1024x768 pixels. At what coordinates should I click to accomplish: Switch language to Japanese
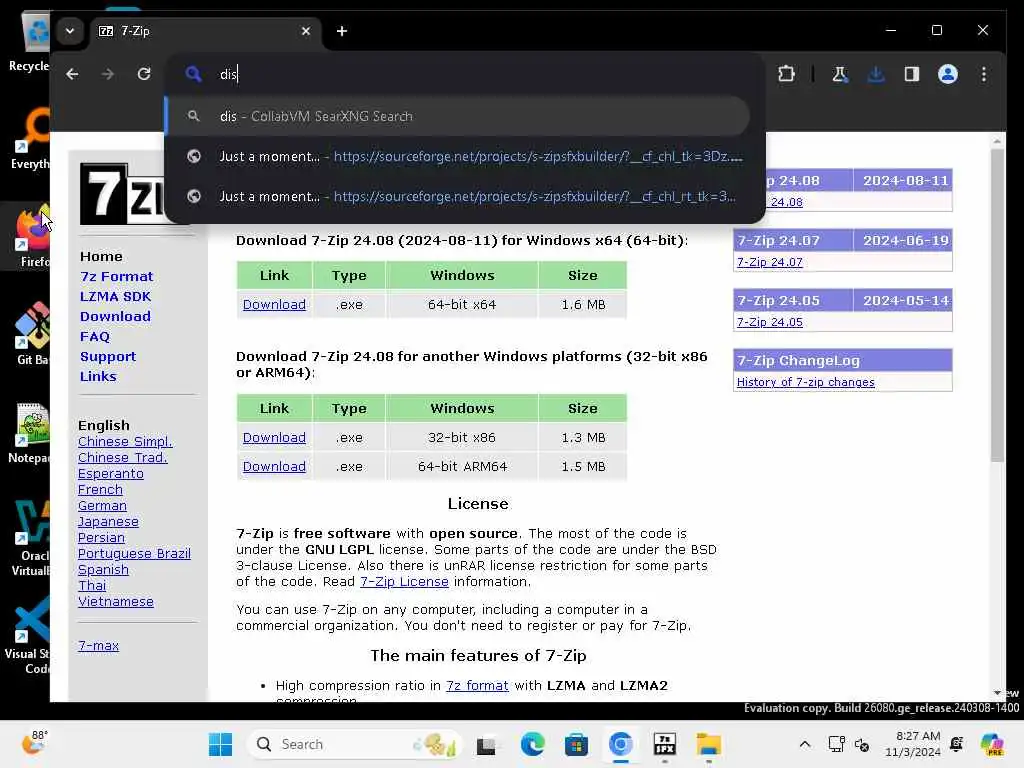pos(108,521)
